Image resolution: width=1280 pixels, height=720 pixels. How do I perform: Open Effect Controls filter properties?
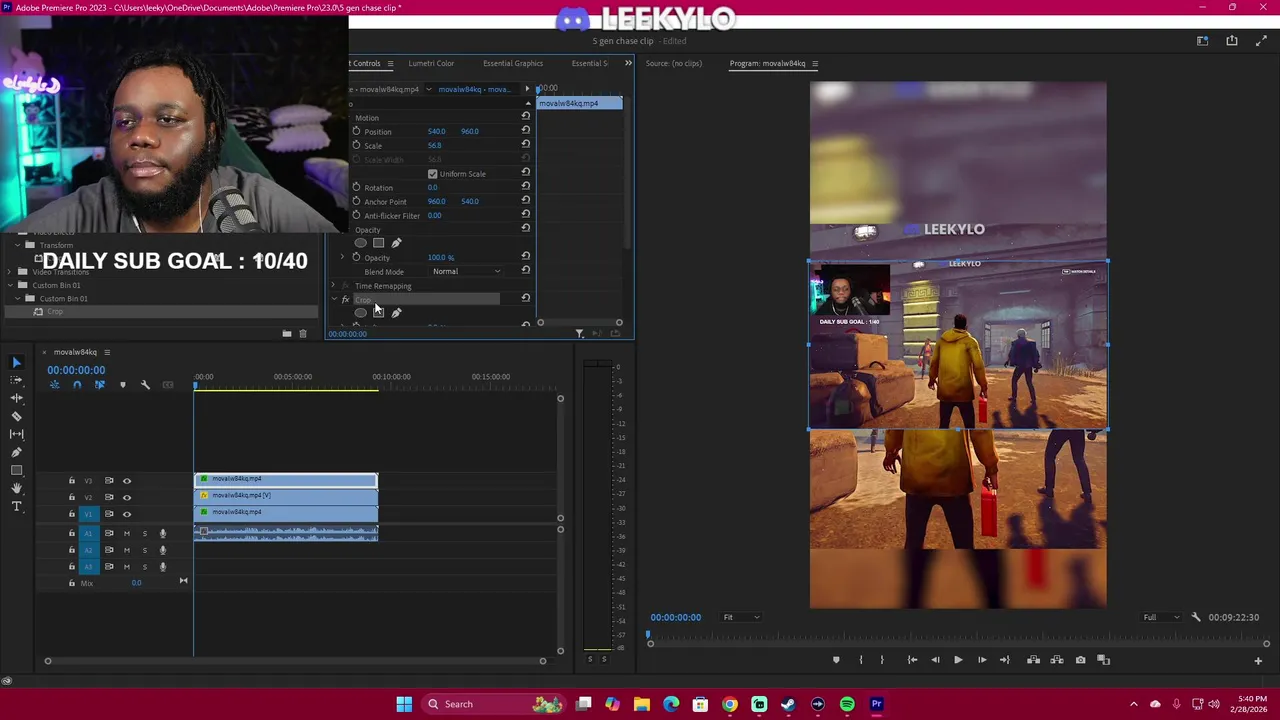(x=579, y=333)
